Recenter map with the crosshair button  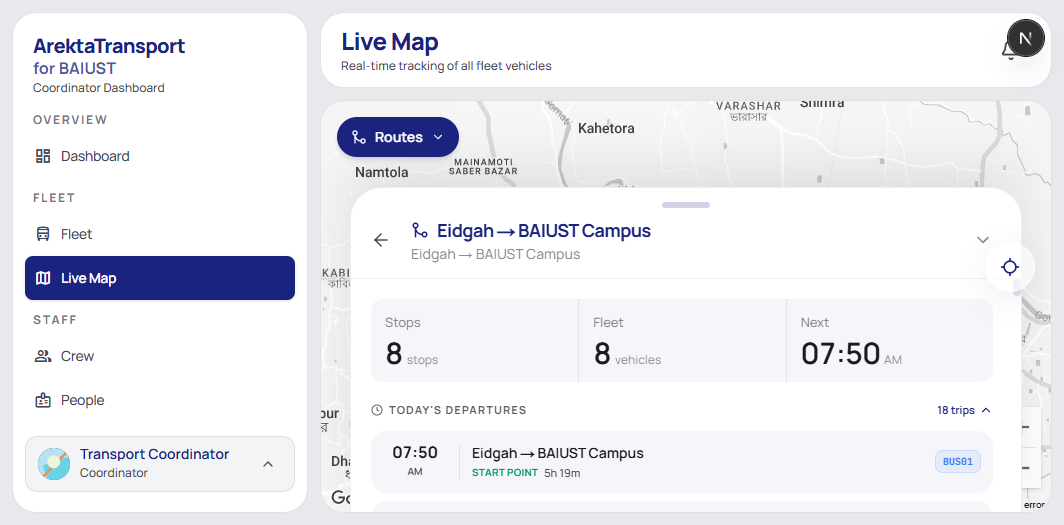[x=1010, y=267]
